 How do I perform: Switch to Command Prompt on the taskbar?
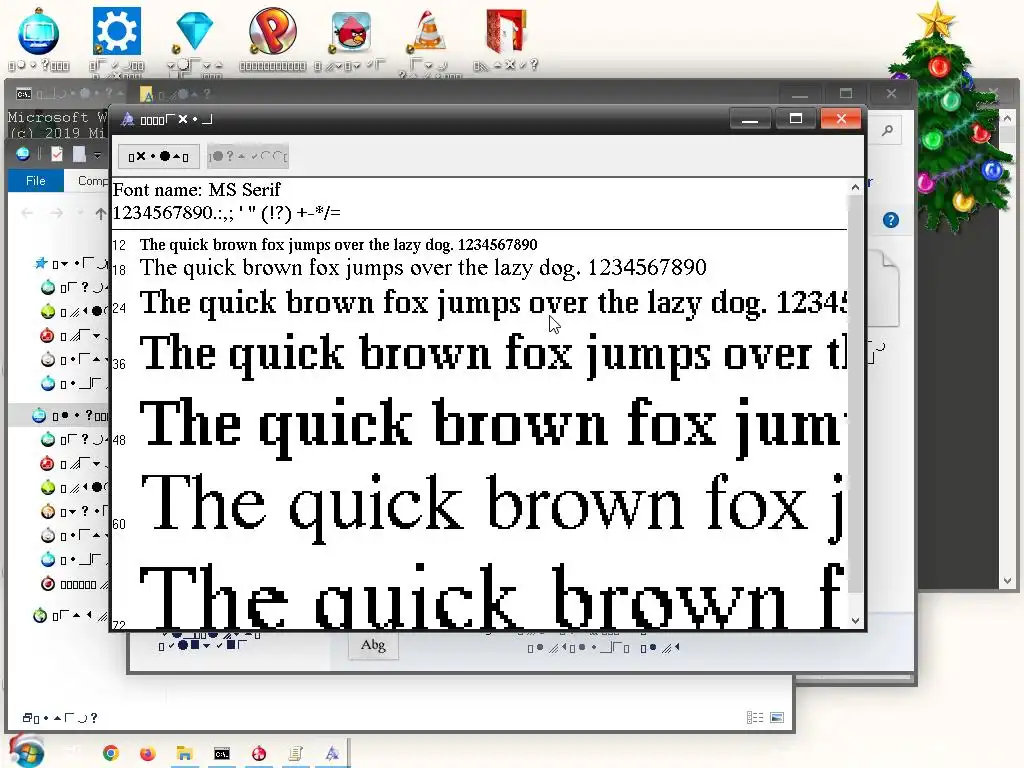pos(222,754)
